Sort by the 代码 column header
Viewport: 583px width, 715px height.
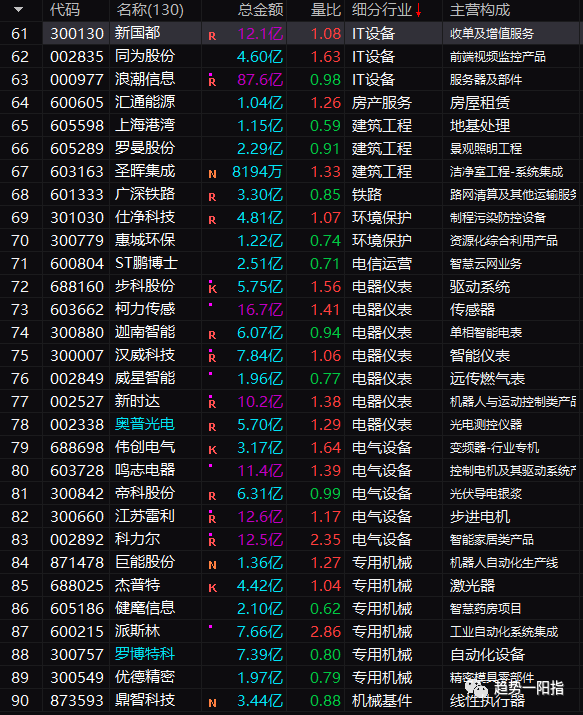[x=65, y=10]
